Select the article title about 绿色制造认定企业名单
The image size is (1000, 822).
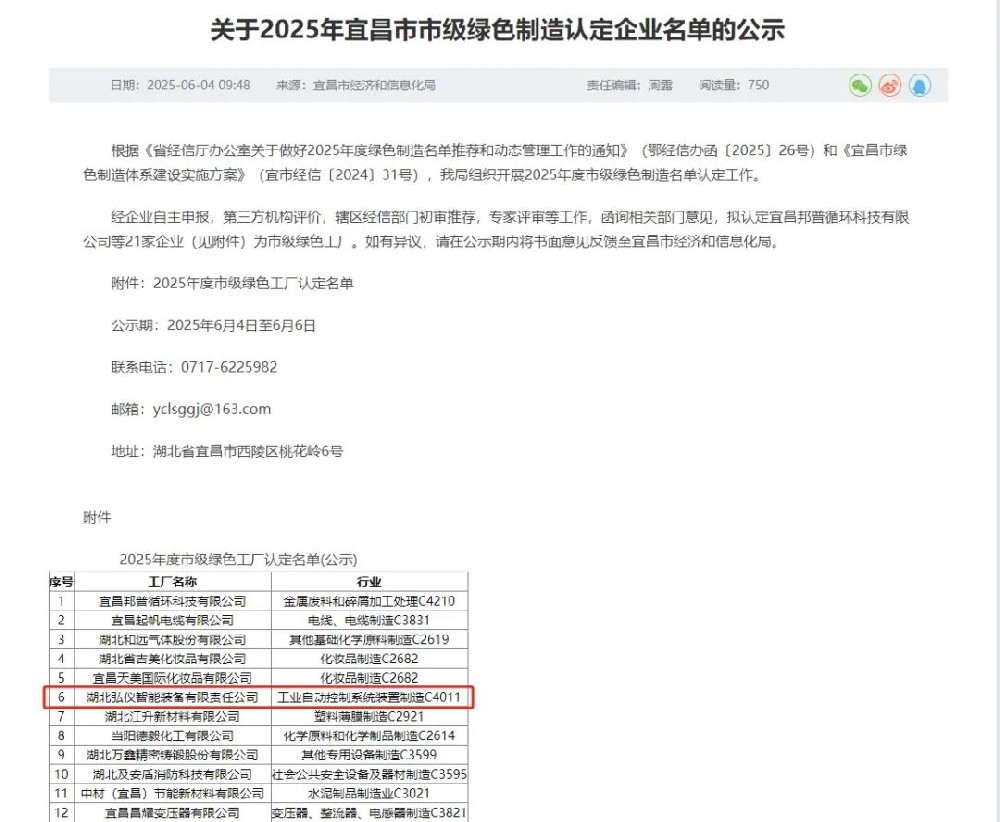point(498,31)
